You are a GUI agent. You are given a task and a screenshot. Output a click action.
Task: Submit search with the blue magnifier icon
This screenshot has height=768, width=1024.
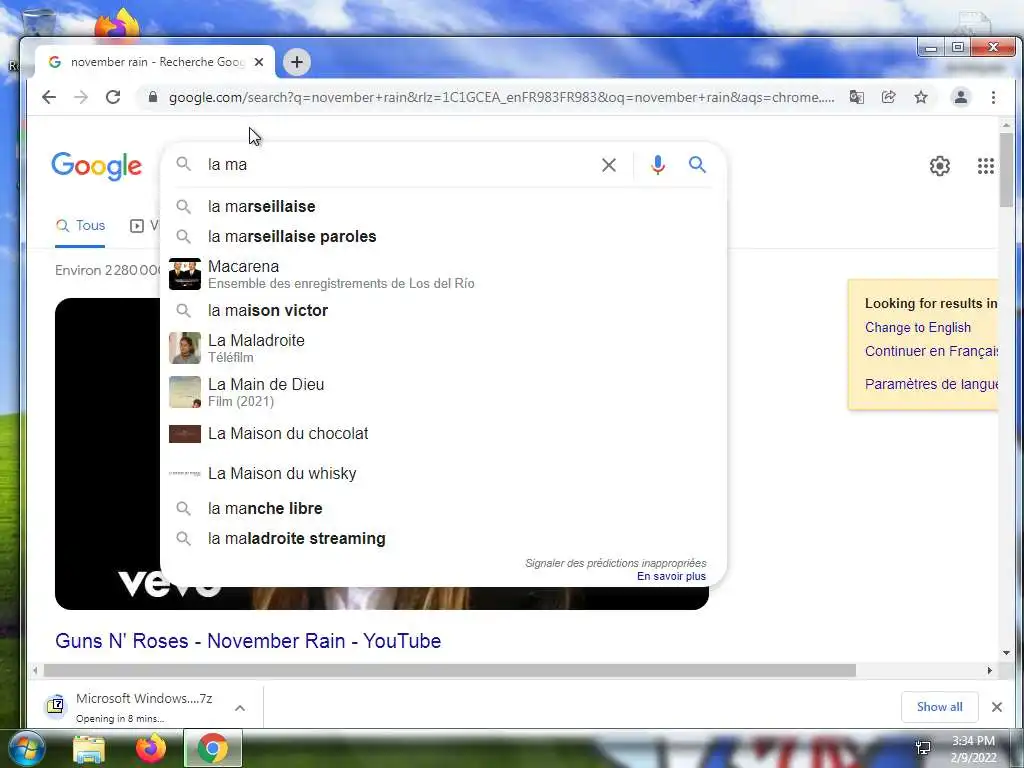[697, 165]
